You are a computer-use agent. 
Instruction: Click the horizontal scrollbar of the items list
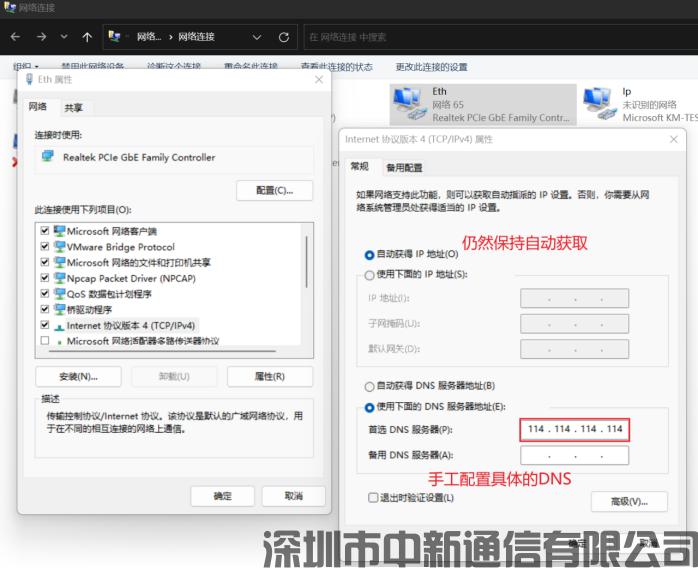[x=162, y=351]
